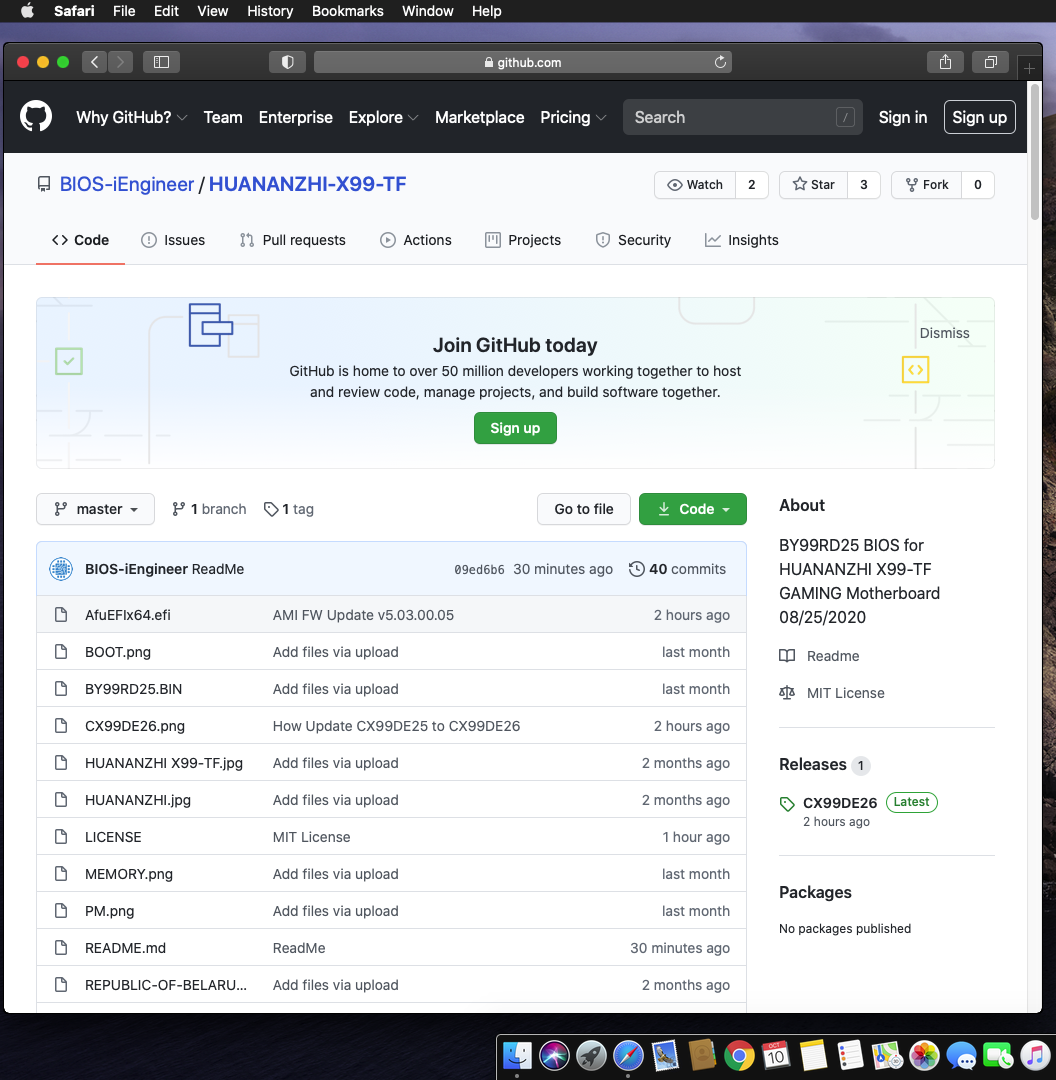This screenshot has width=1056, height=1080.
Task: Open the BIOS-iEngineer owner link
Action: tap(127, 184)
